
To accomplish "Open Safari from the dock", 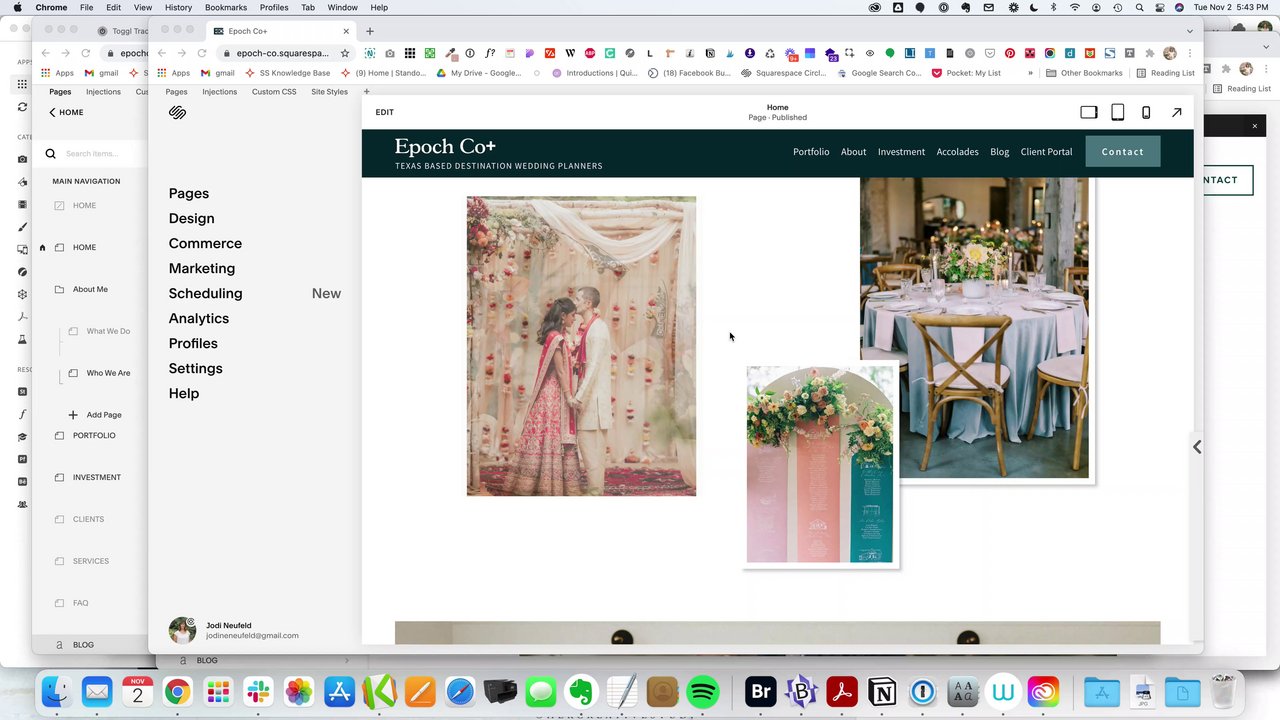I will tap(460, 692).
